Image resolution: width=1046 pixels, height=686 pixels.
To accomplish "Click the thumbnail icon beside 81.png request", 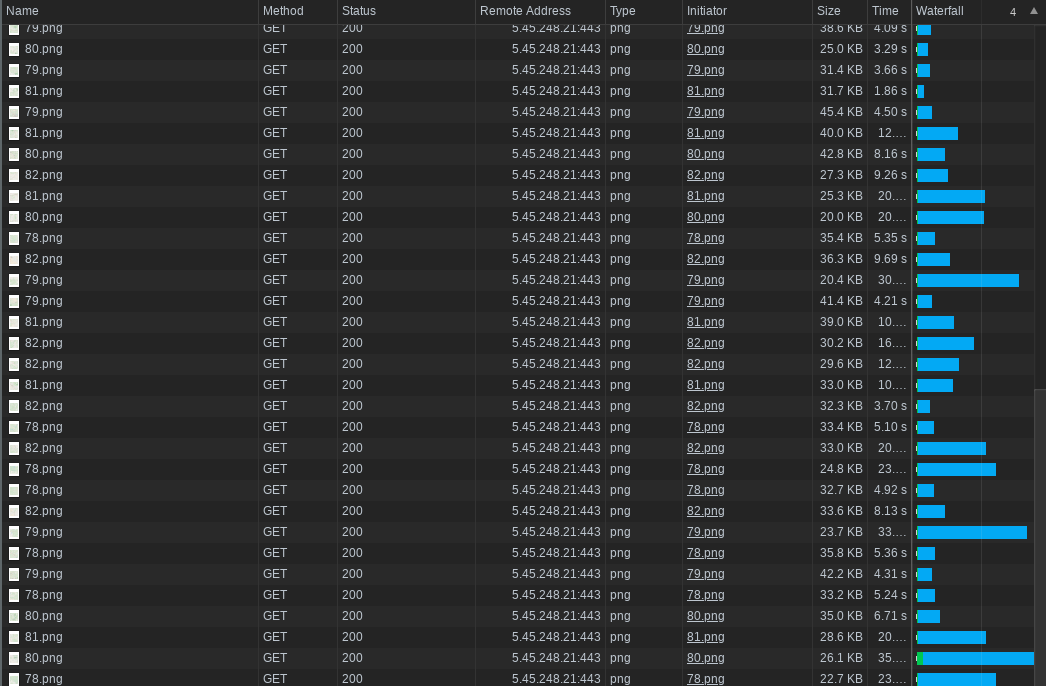I will (x=13, y=91).
